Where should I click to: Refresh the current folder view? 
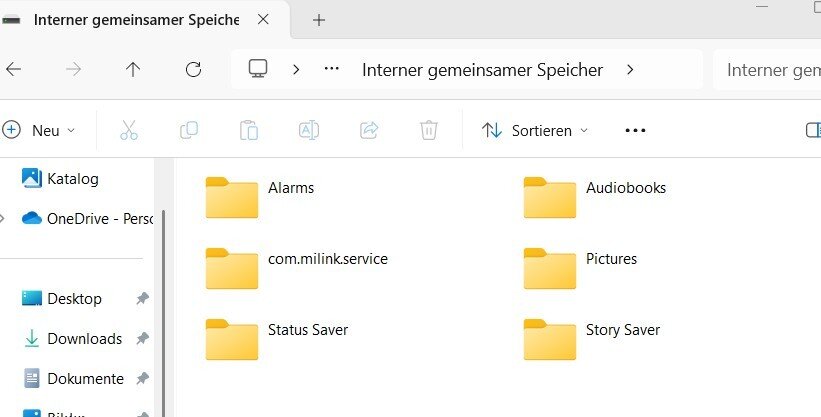(194, 69)
